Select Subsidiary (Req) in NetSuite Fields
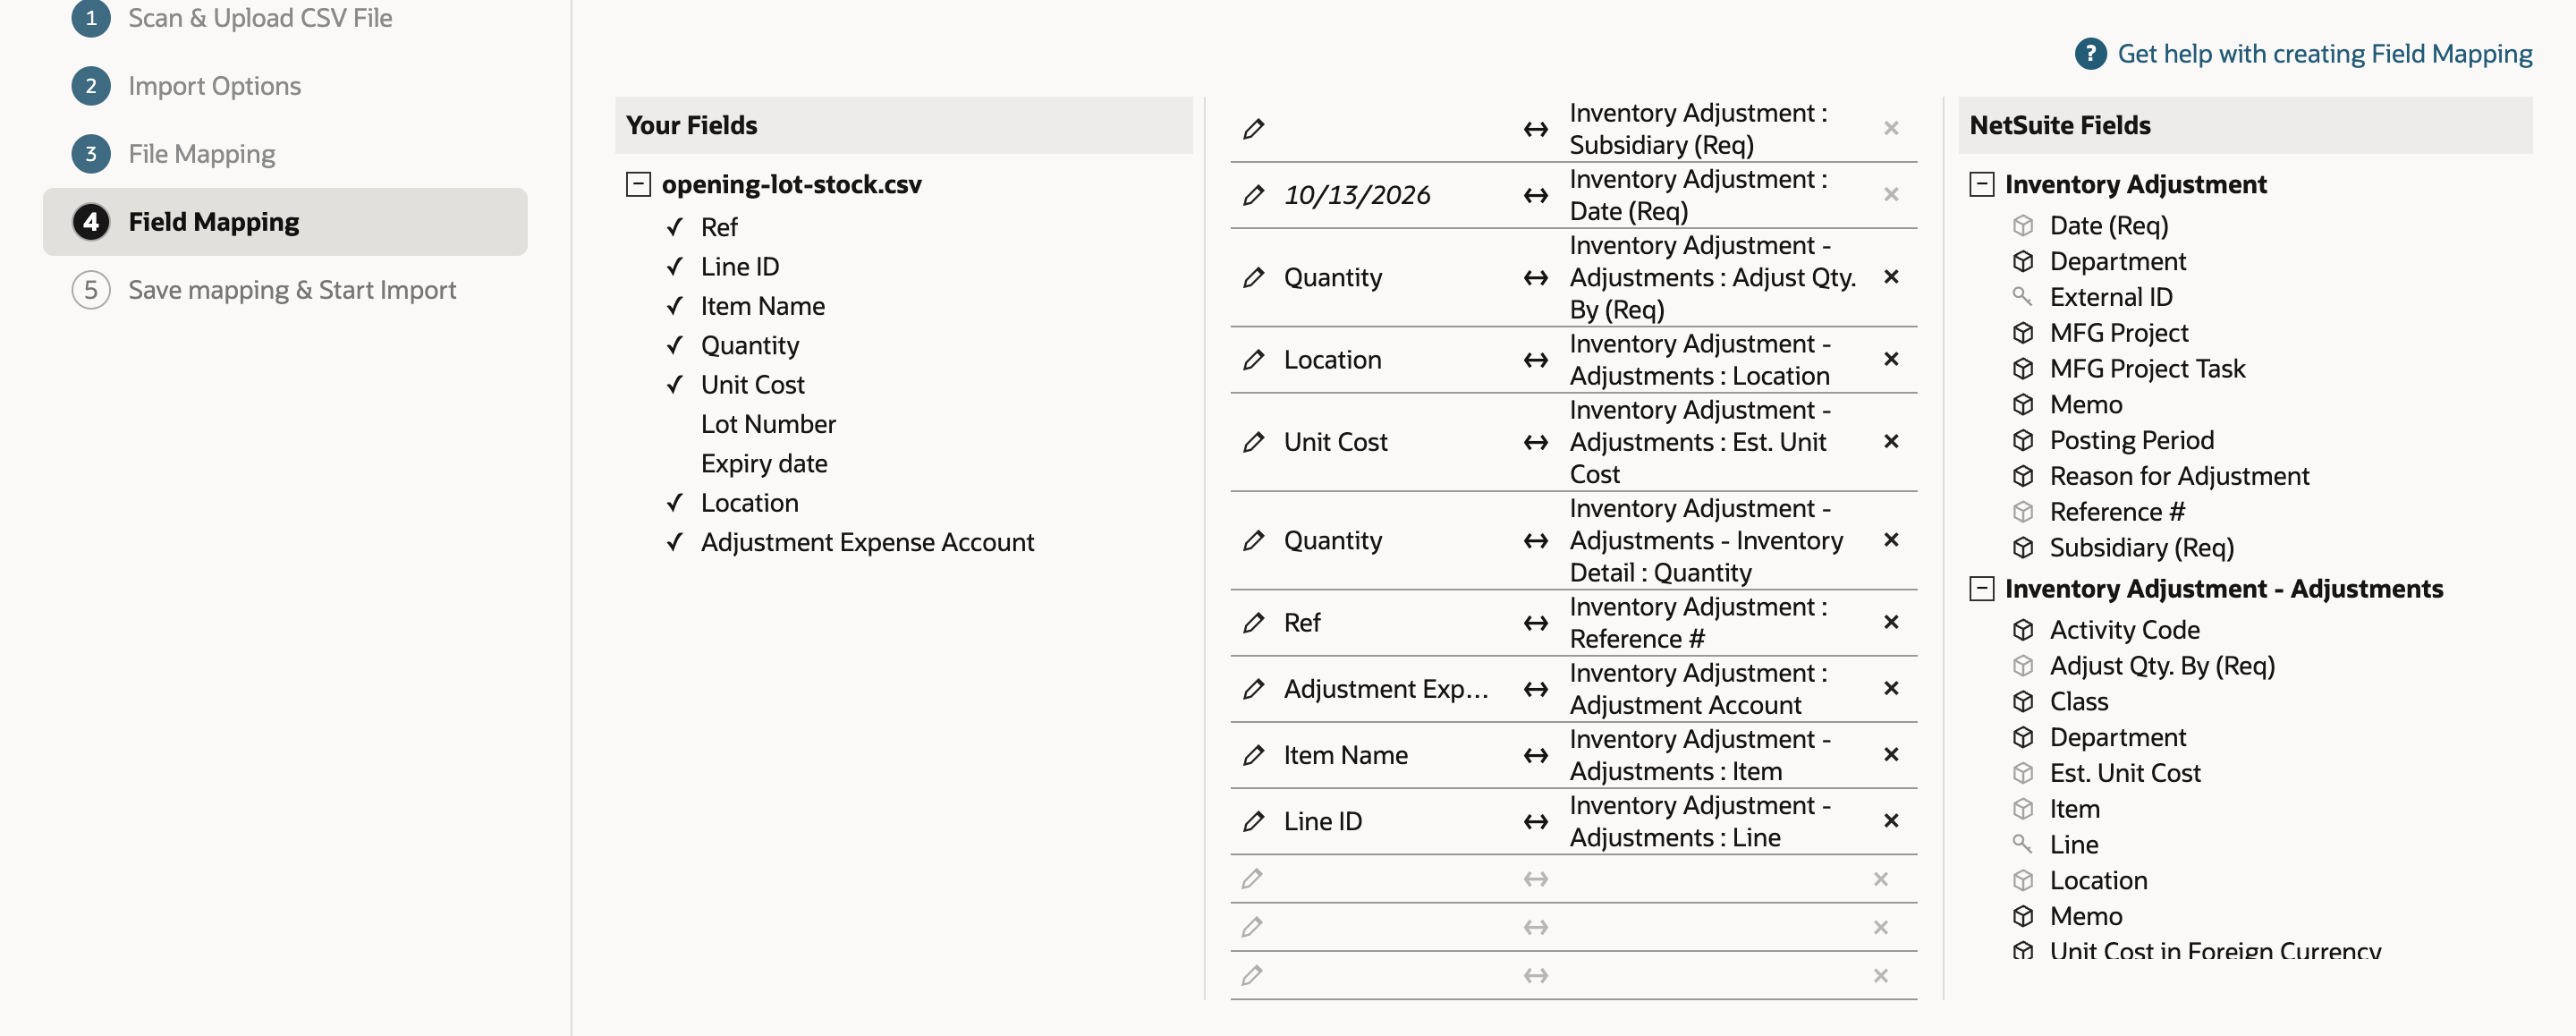This screenshot has height=1036, width=2576. (2141, 548)
